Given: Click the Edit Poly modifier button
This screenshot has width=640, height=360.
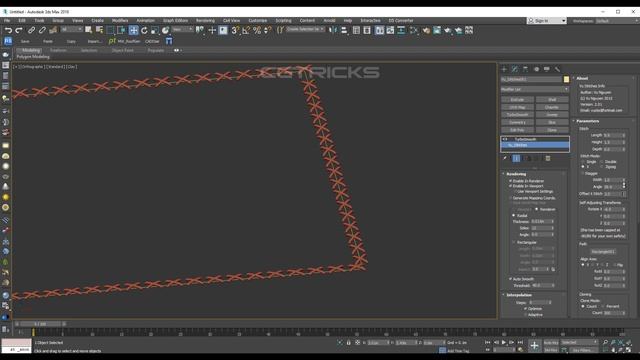Looking at the screenshot, I should pos(517,130).
